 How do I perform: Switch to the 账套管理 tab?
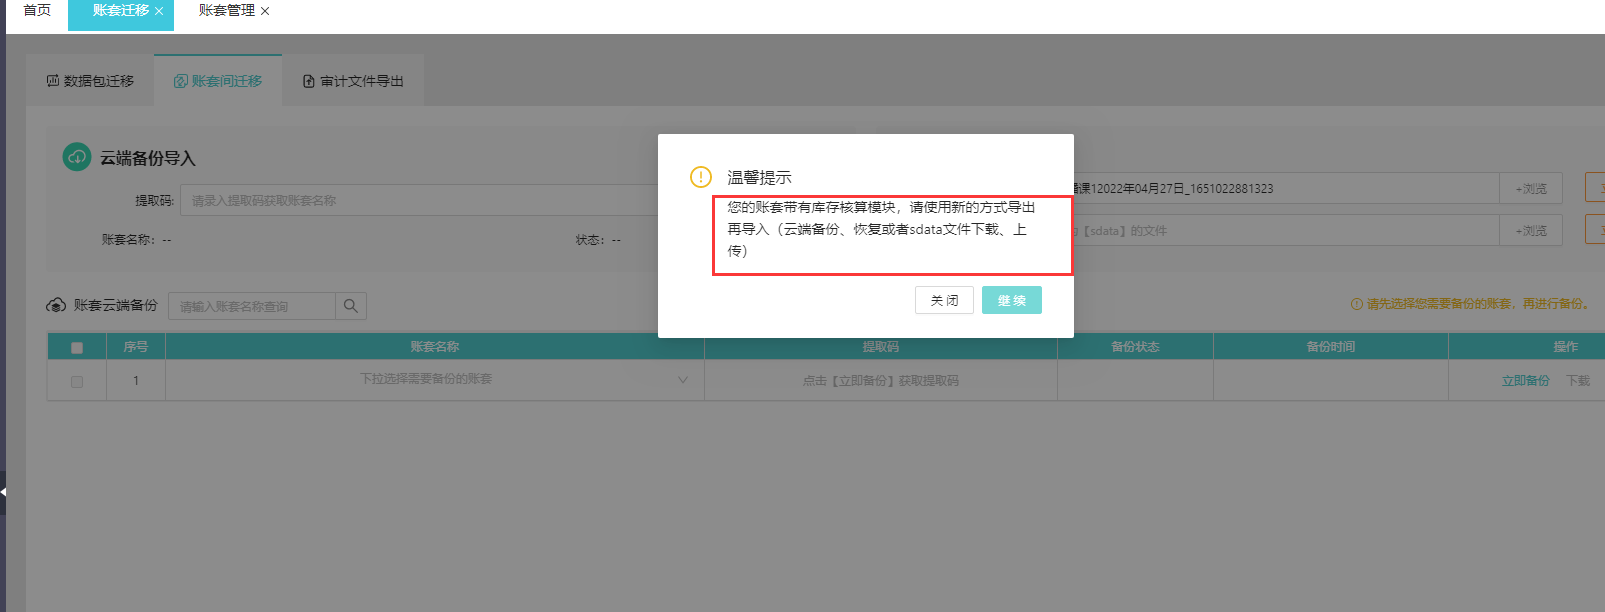point(227,11)
